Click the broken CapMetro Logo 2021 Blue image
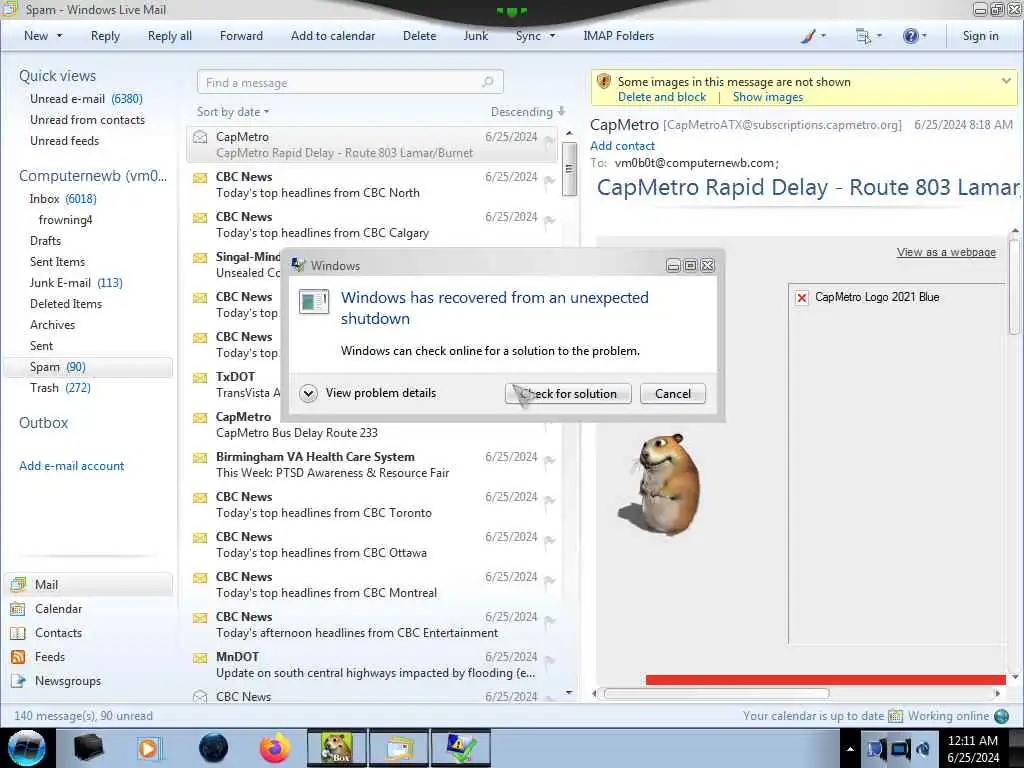This screenshot has height=768, width=1024. coord(802,298)
